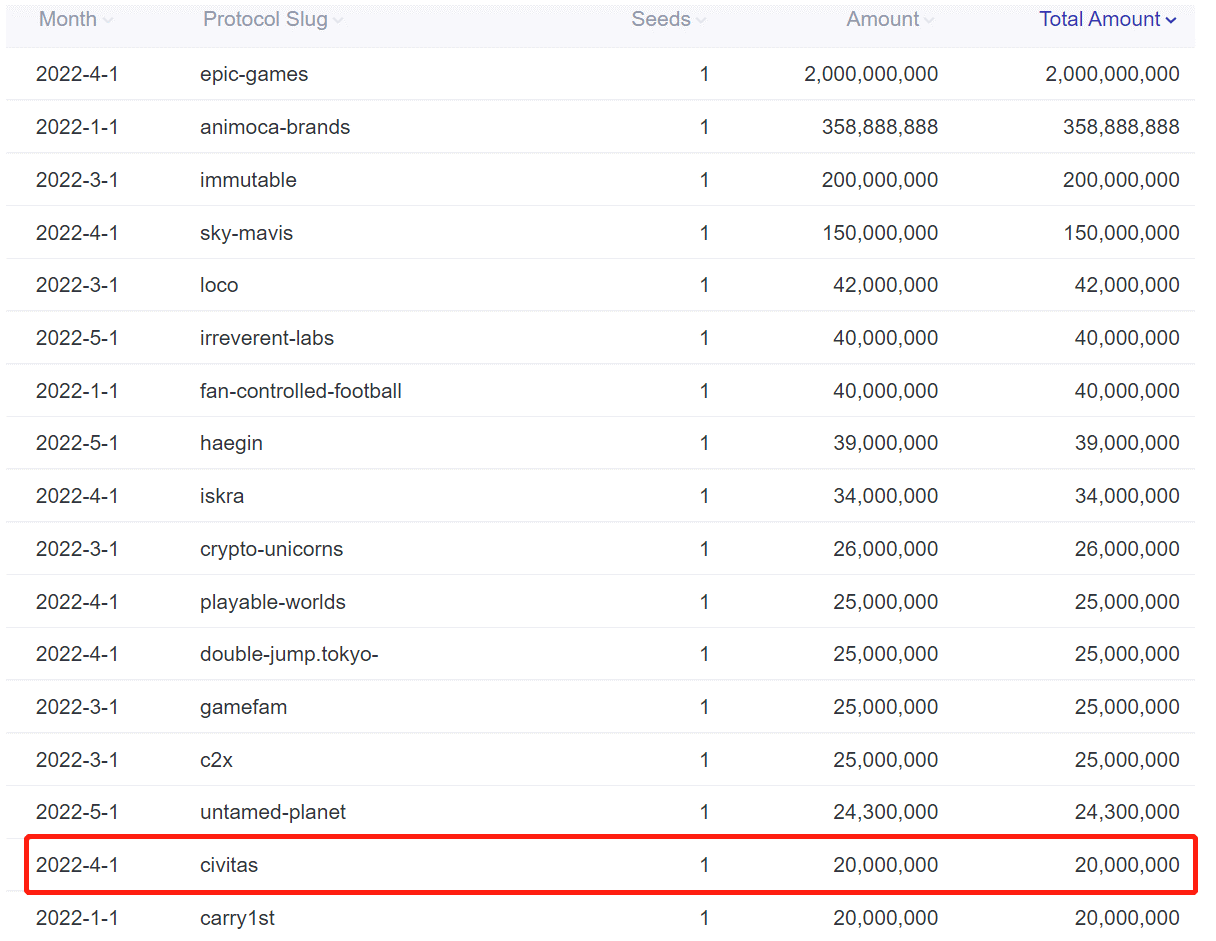Sort the table by Seeds column
This screenshot has width=1216, height=941.
[x=669, y=19]
